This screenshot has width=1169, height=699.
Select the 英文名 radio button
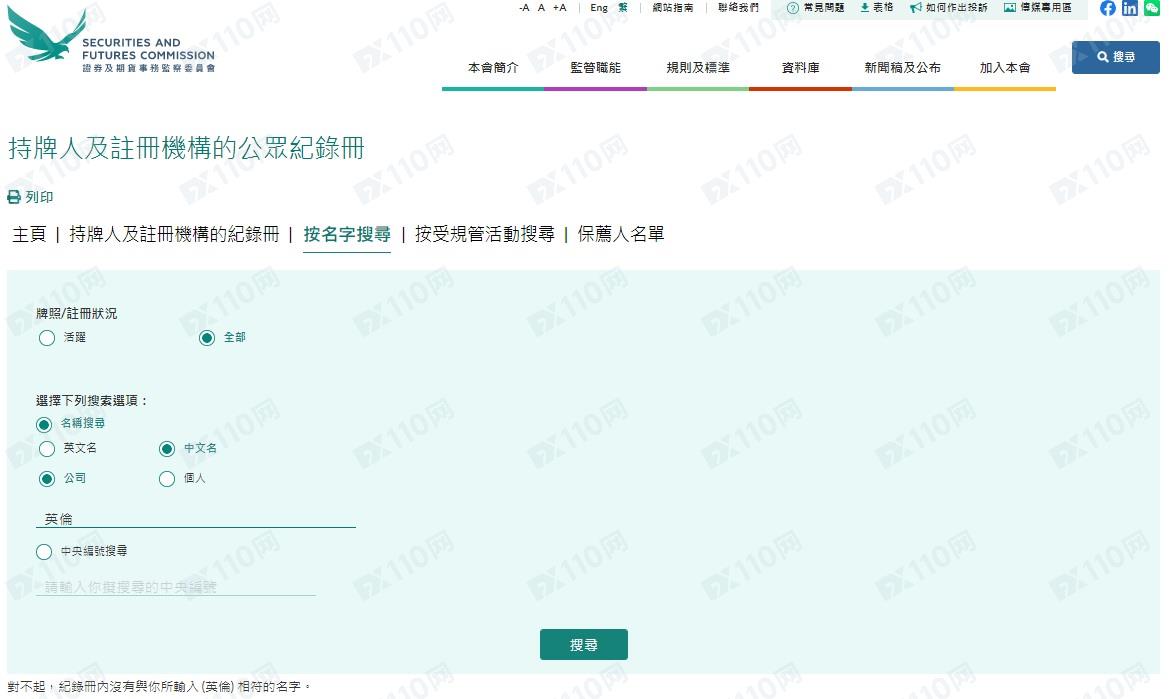point(47,449)
